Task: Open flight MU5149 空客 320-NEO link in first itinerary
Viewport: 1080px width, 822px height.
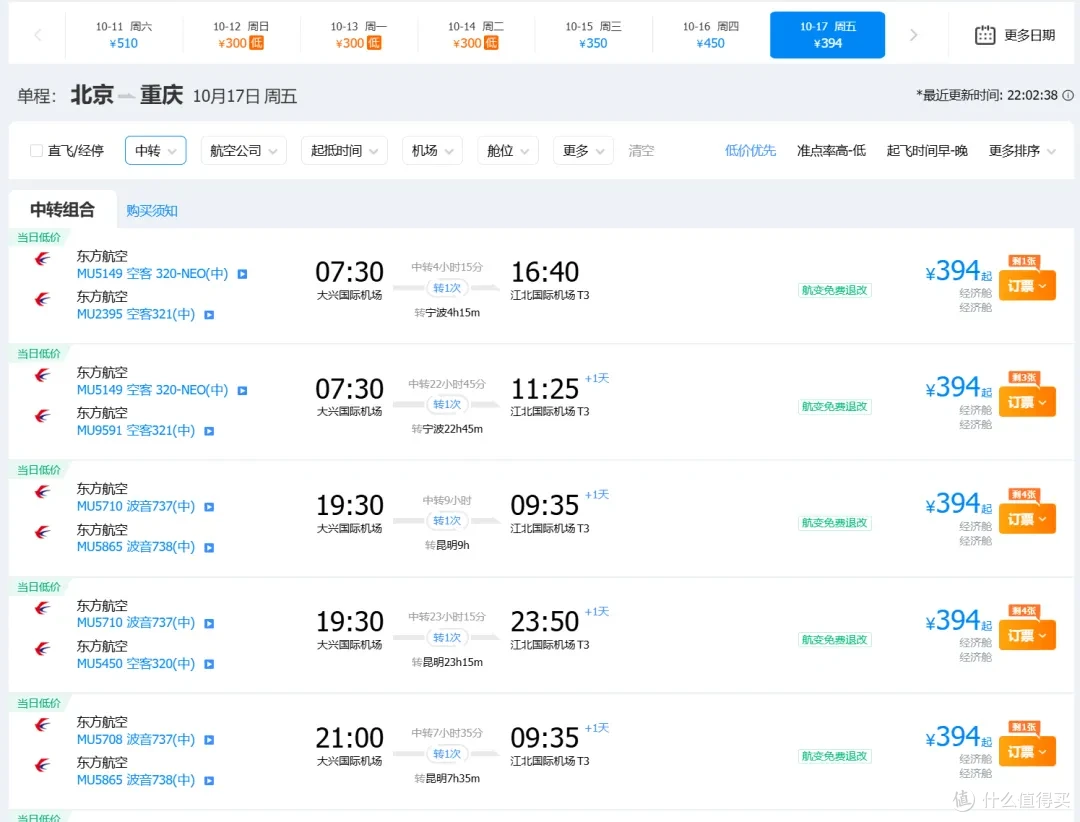Action: pyautogui.click(x=152, y=274)
